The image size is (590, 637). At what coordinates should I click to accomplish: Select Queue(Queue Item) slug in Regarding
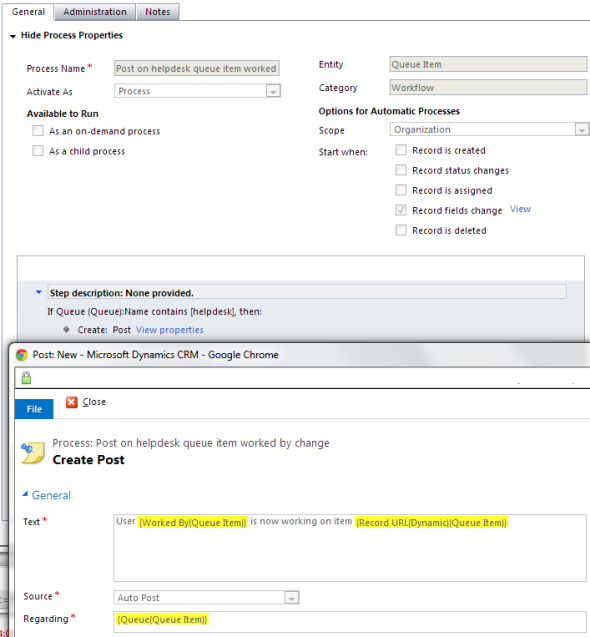(162, 620)
